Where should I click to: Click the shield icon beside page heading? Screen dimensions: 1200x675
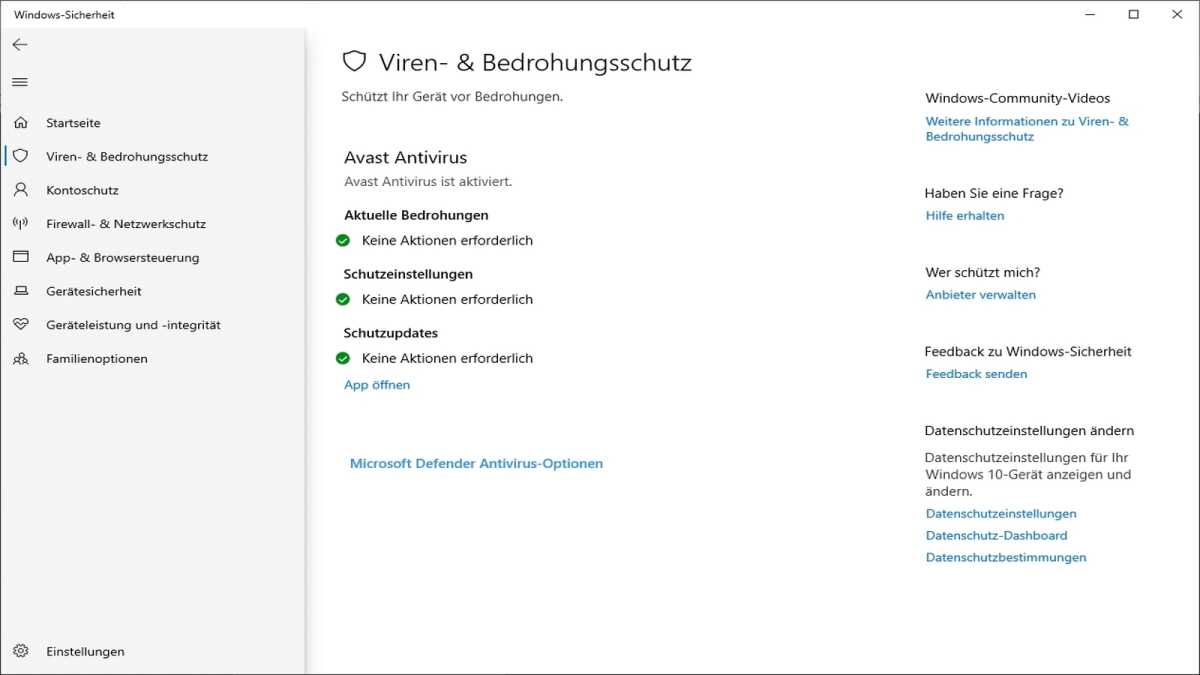355,62
